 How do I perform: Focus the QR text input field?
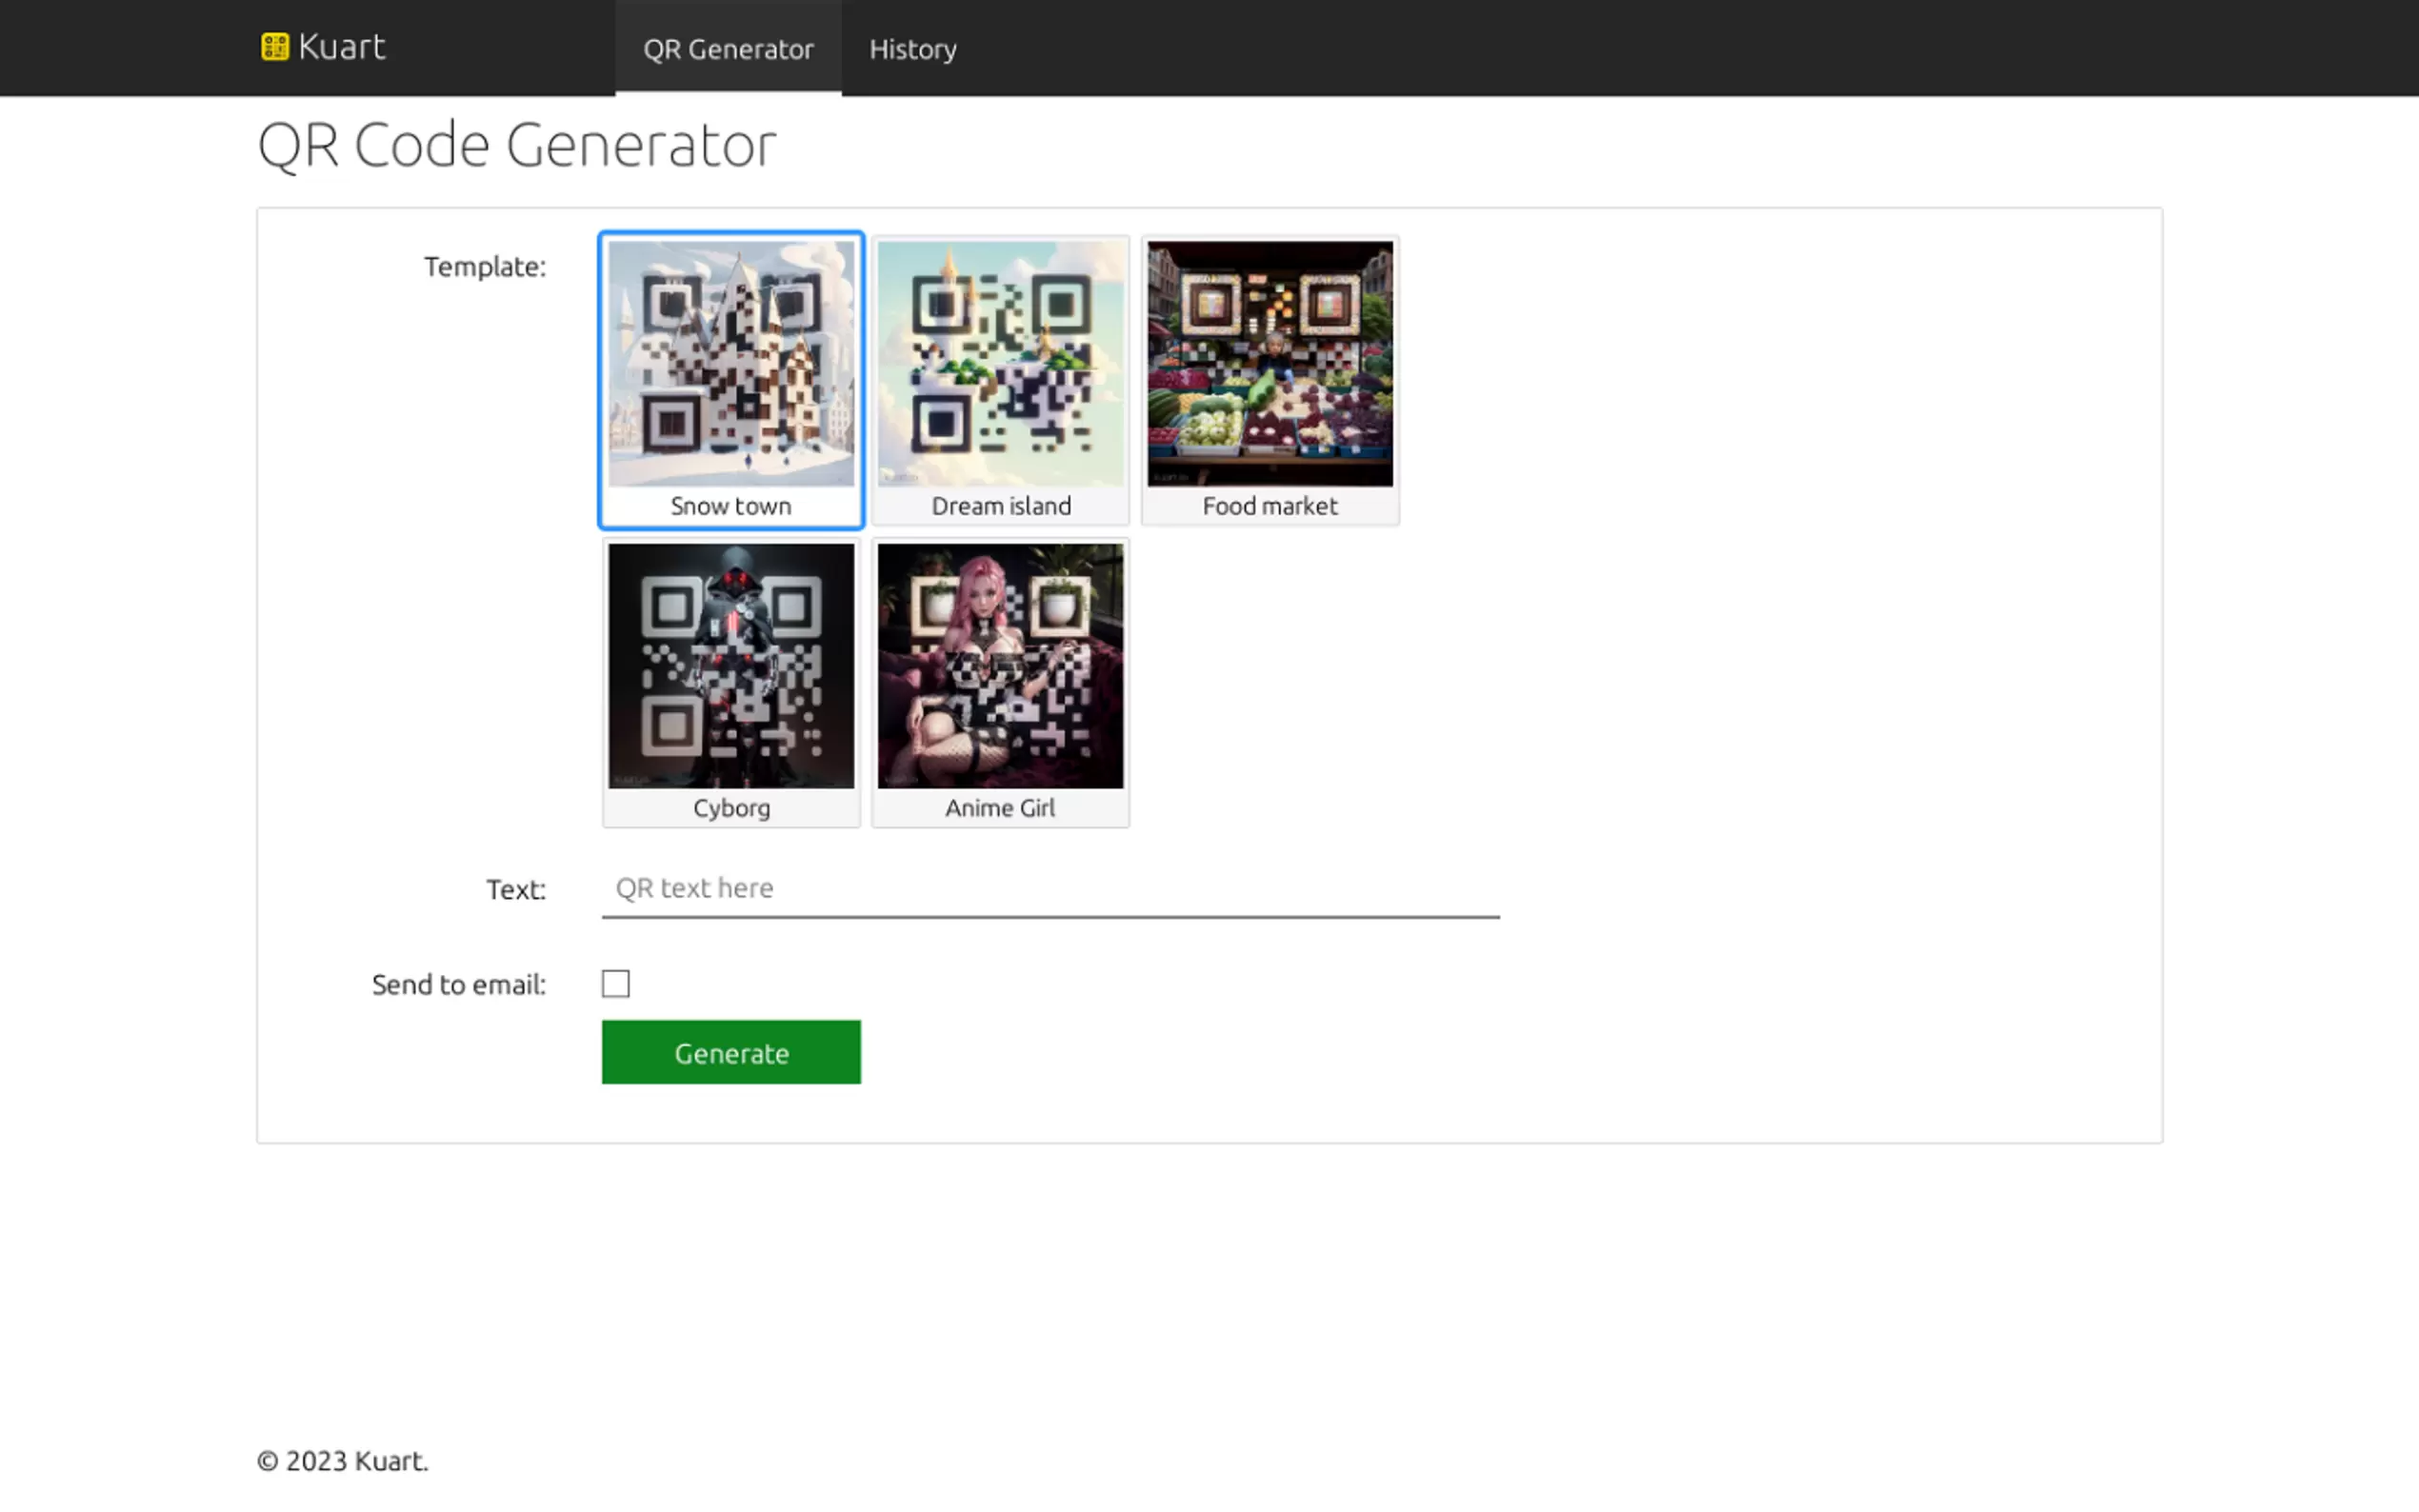click(x=1050, y=888)
